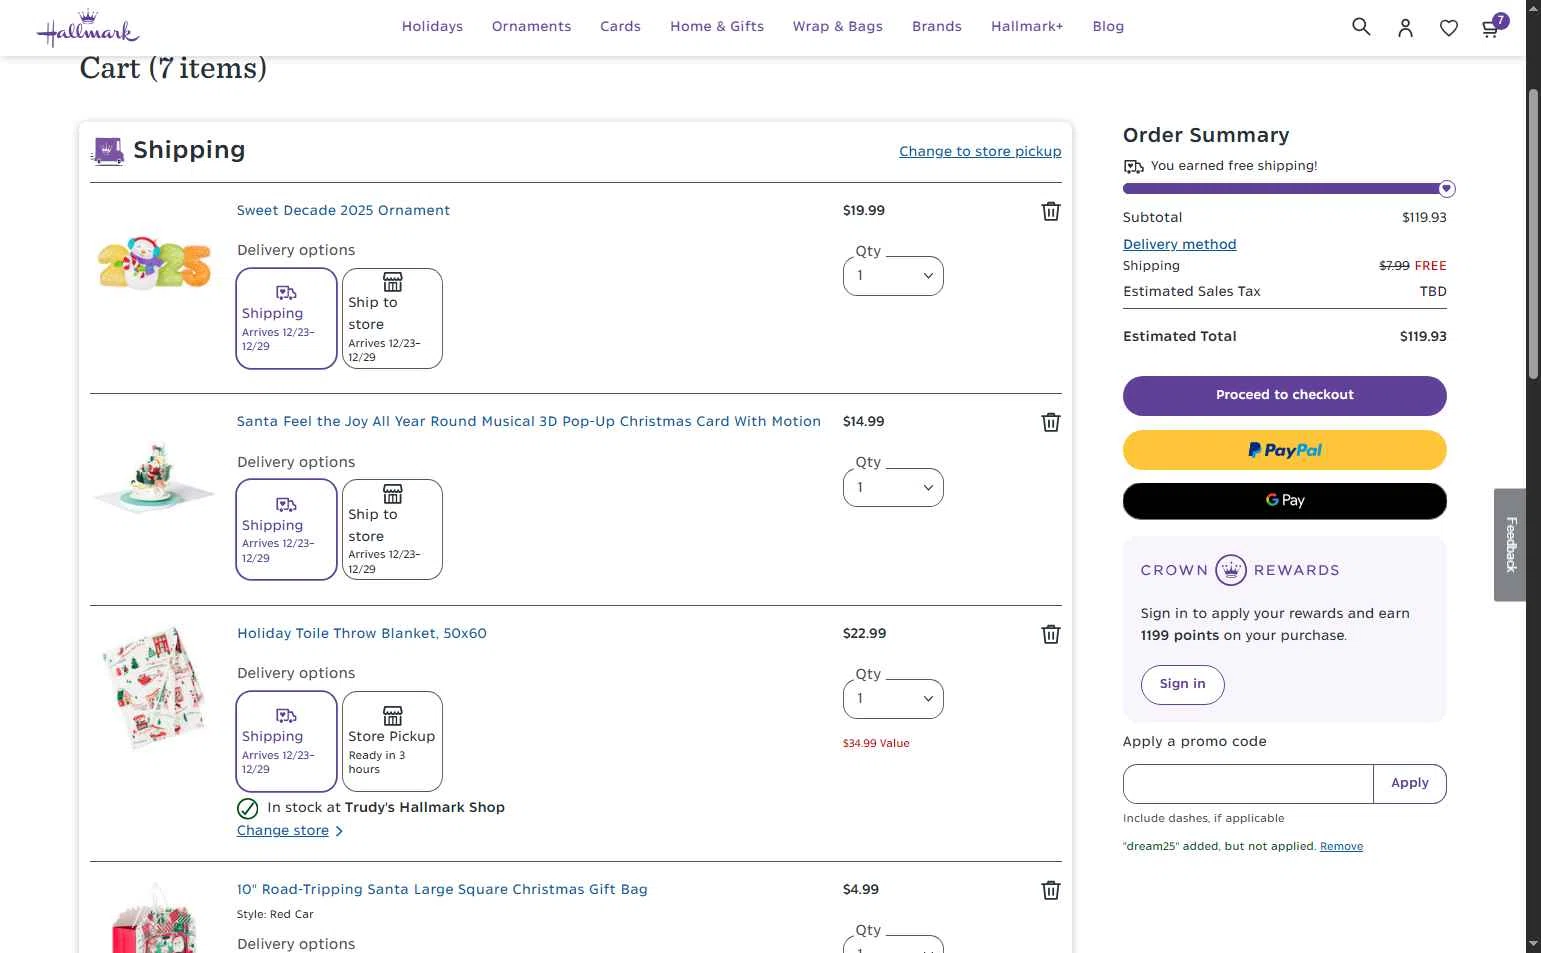The image size is (1541, 953).
Task: Select Ship to store for Sweet Decade Ornament
Action: click(392, 318)
